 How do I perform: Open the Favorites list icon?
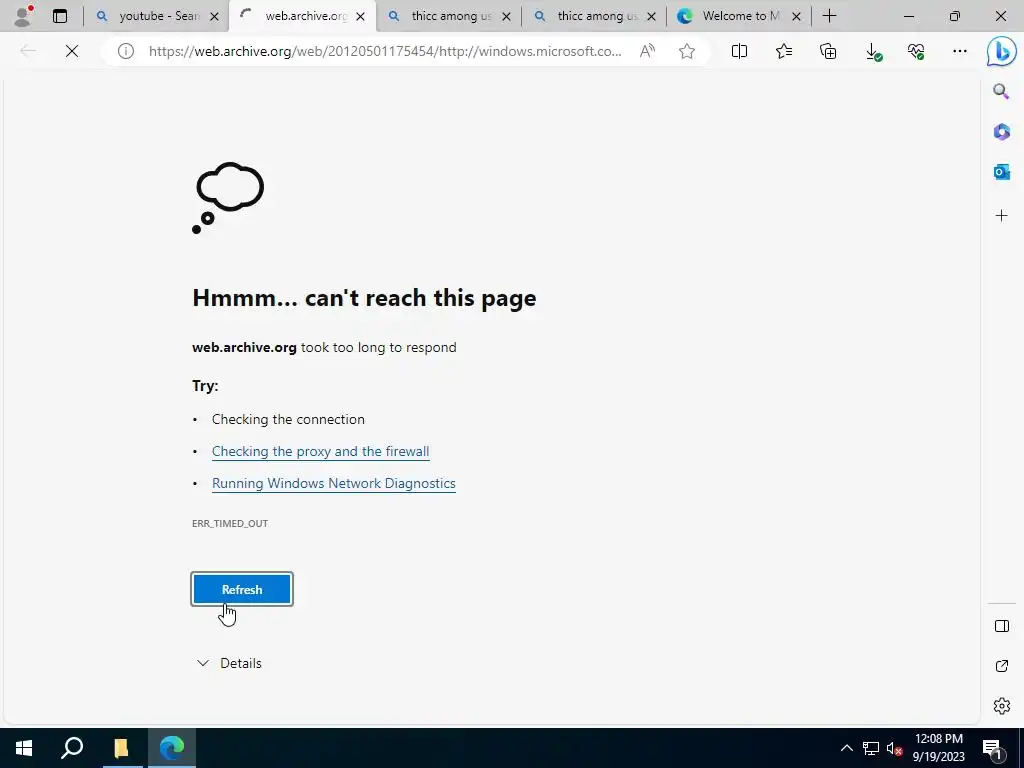tap(784, 51)
